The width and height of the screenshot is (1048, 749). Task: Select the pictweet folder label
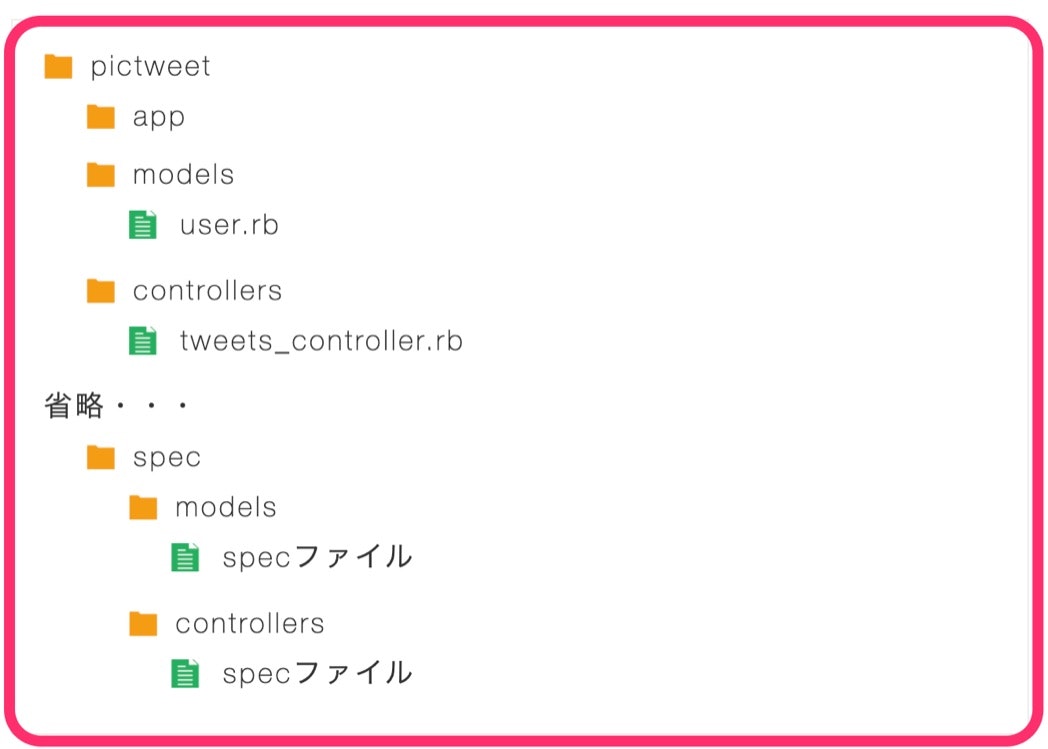151,67
